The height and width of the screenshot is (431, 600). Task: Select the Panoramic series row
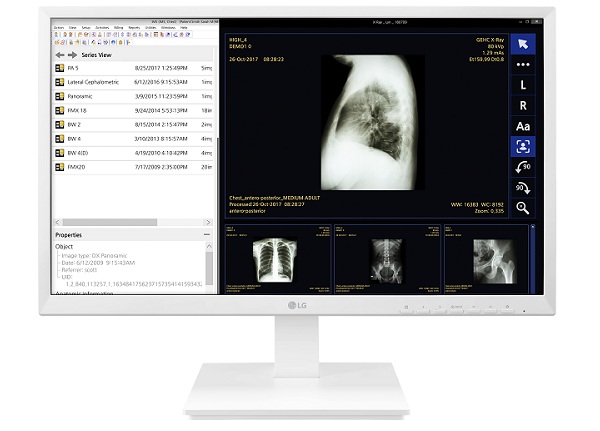point(133,96)
